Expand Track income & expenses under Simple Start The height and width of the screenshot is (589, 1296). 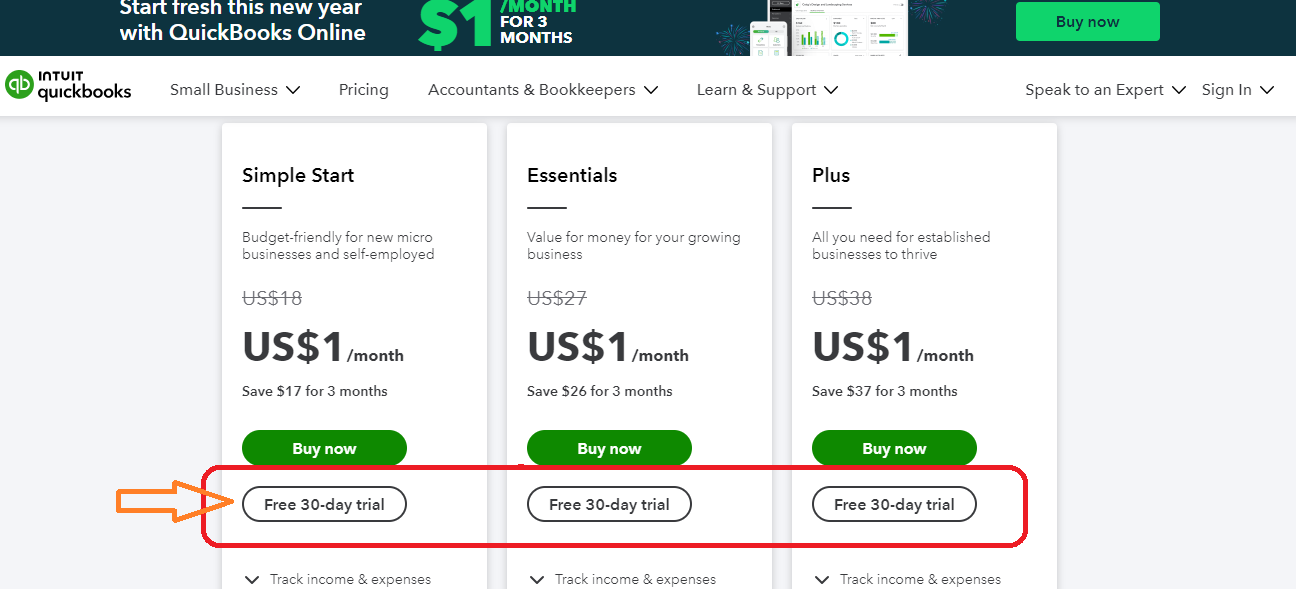click(x=341, y=579)
